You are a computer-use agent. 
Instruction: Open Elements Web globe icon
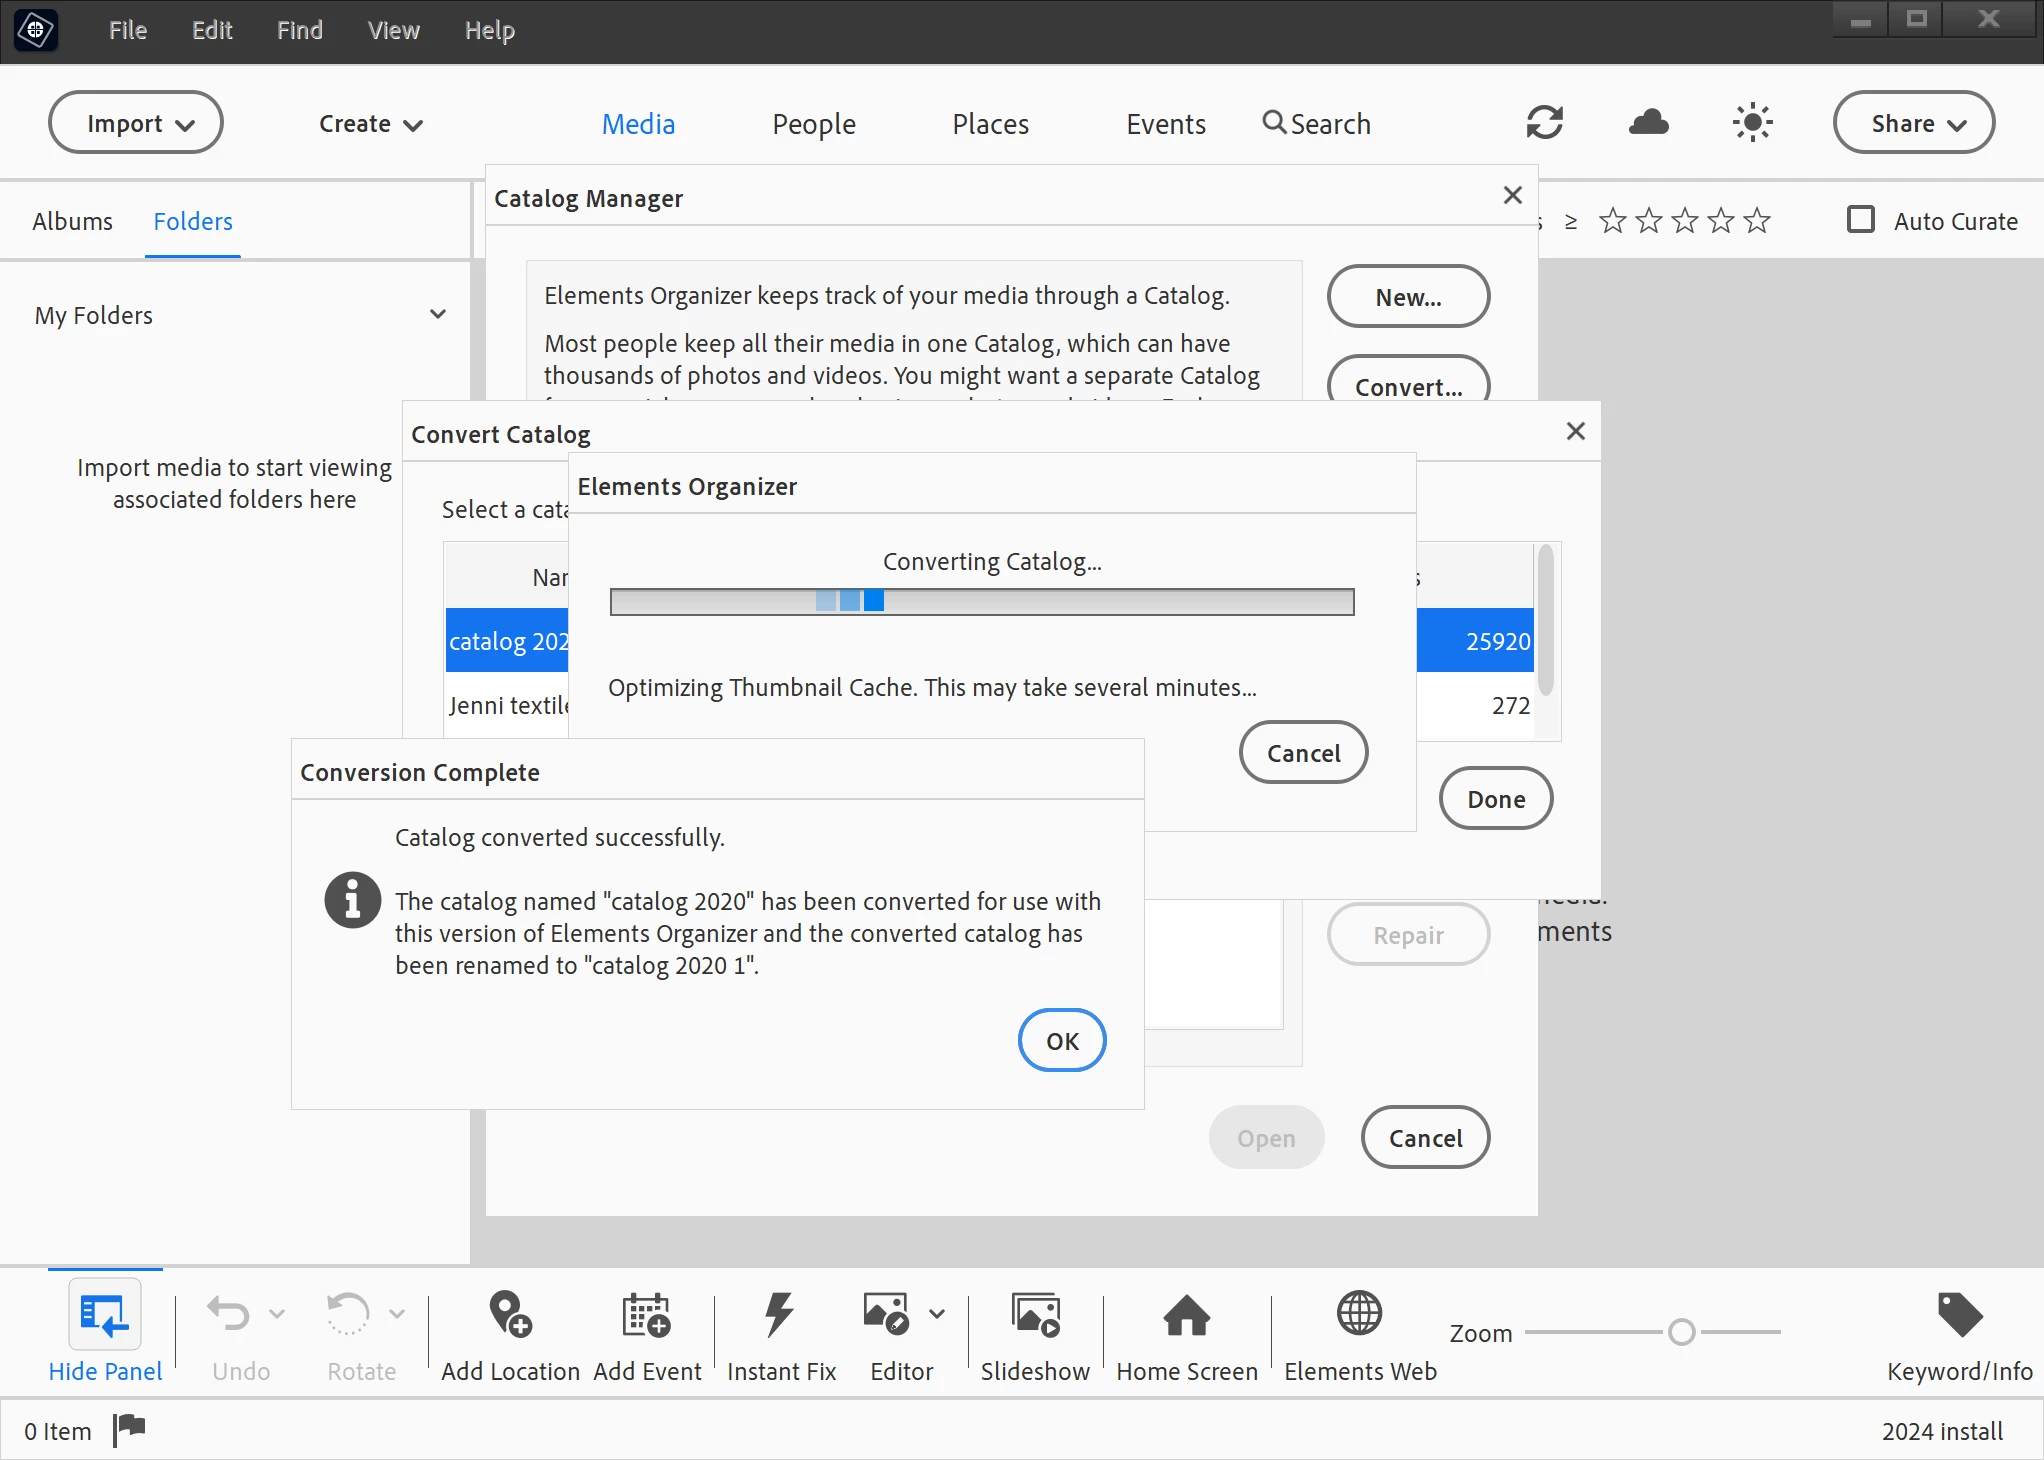[1359, 1314]
